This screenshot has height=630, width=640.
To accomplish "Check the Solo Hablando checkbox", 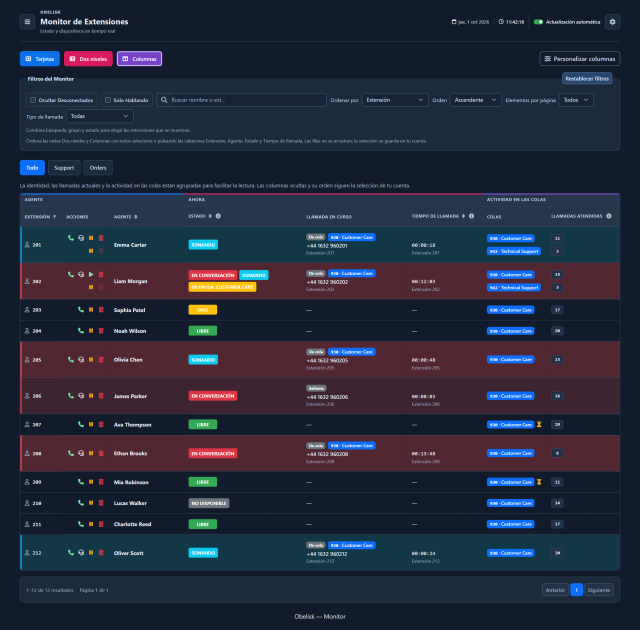I will pyautogui.click(x=108, y=100).
